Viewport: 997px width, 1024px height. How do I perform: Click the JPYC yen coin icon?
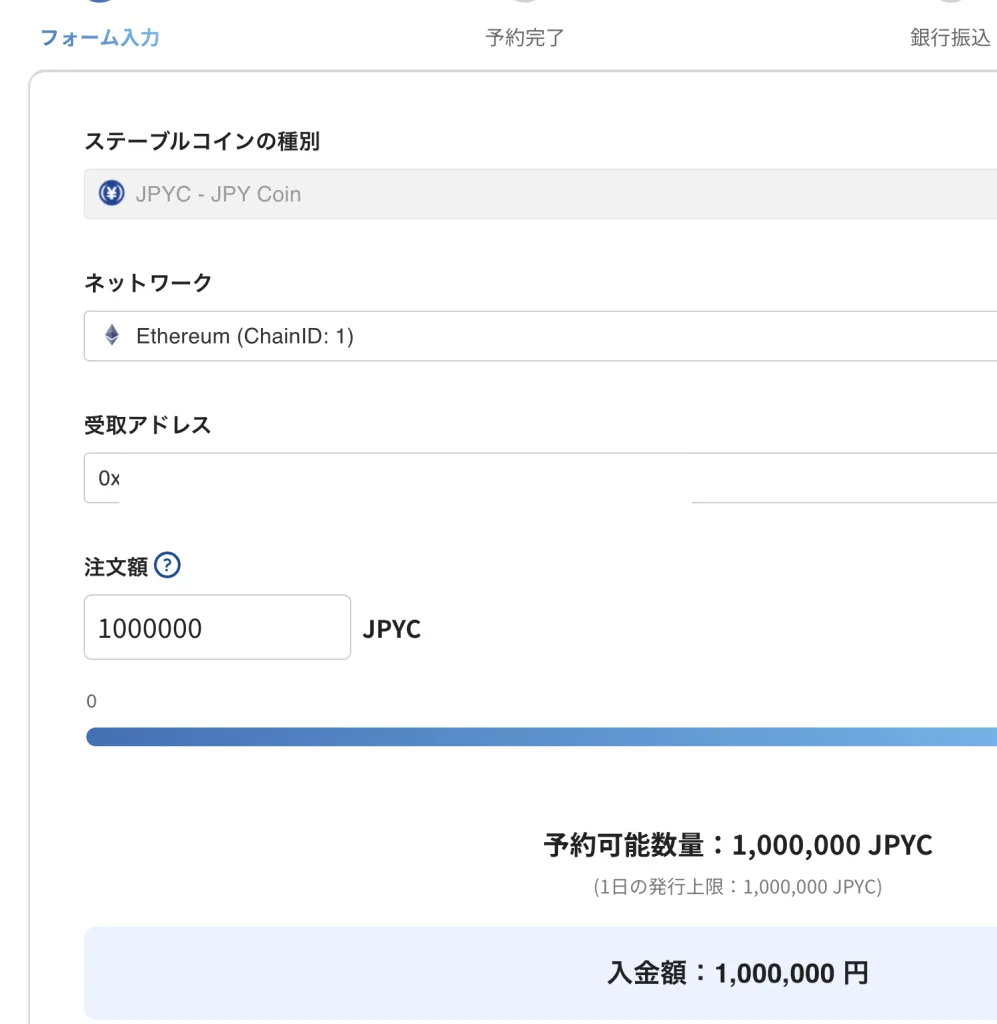(111, 194)
